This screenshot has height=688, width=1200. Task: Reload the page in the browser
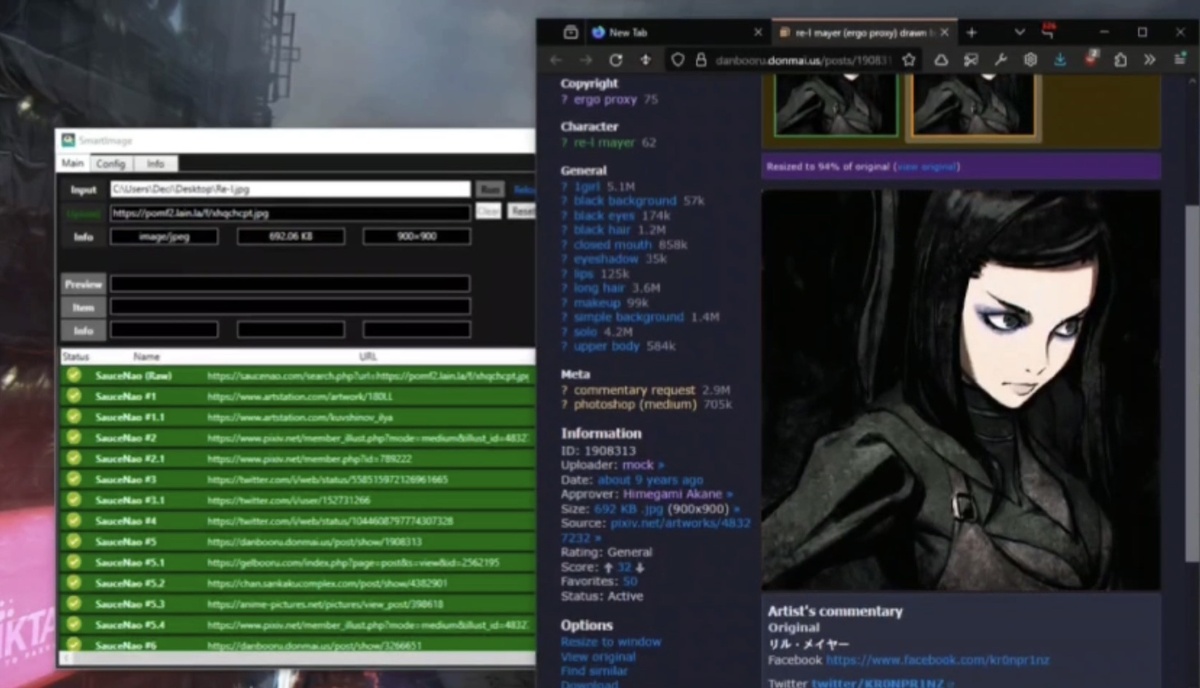tap(616, 60)
